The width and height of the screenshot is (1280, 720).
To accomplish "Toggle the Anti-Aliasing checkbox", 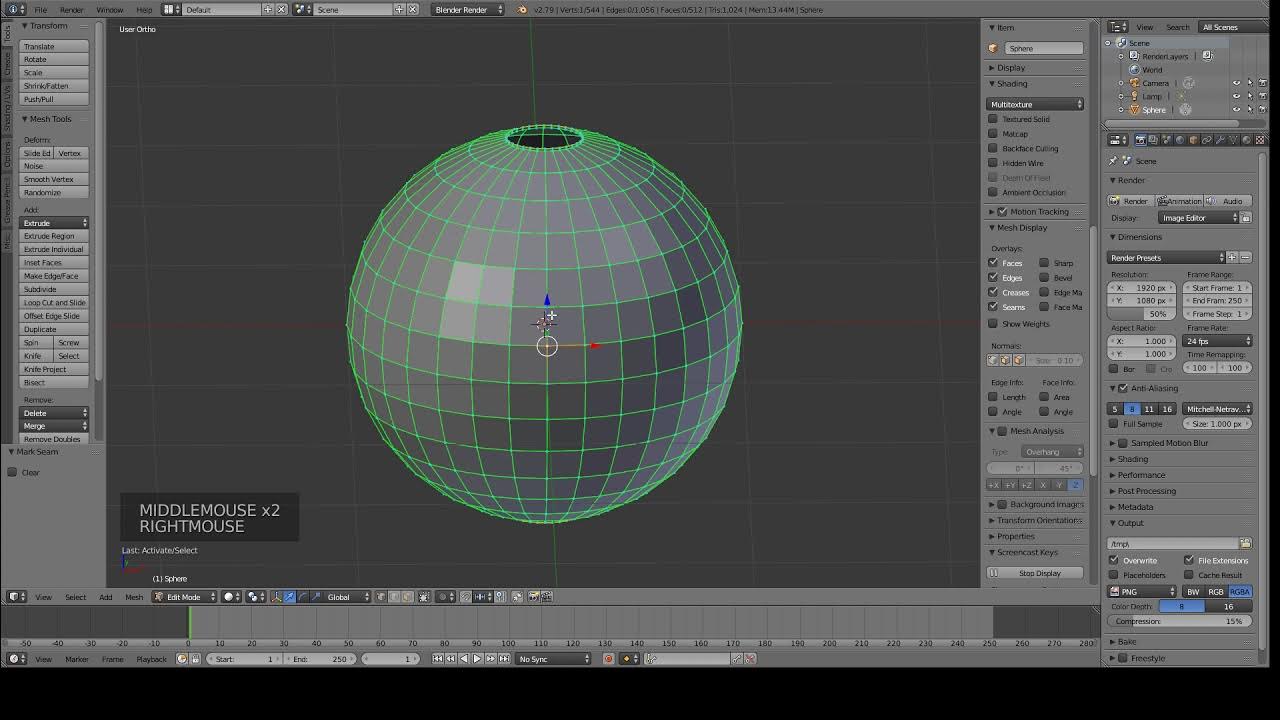I will tap(1123, 388).
